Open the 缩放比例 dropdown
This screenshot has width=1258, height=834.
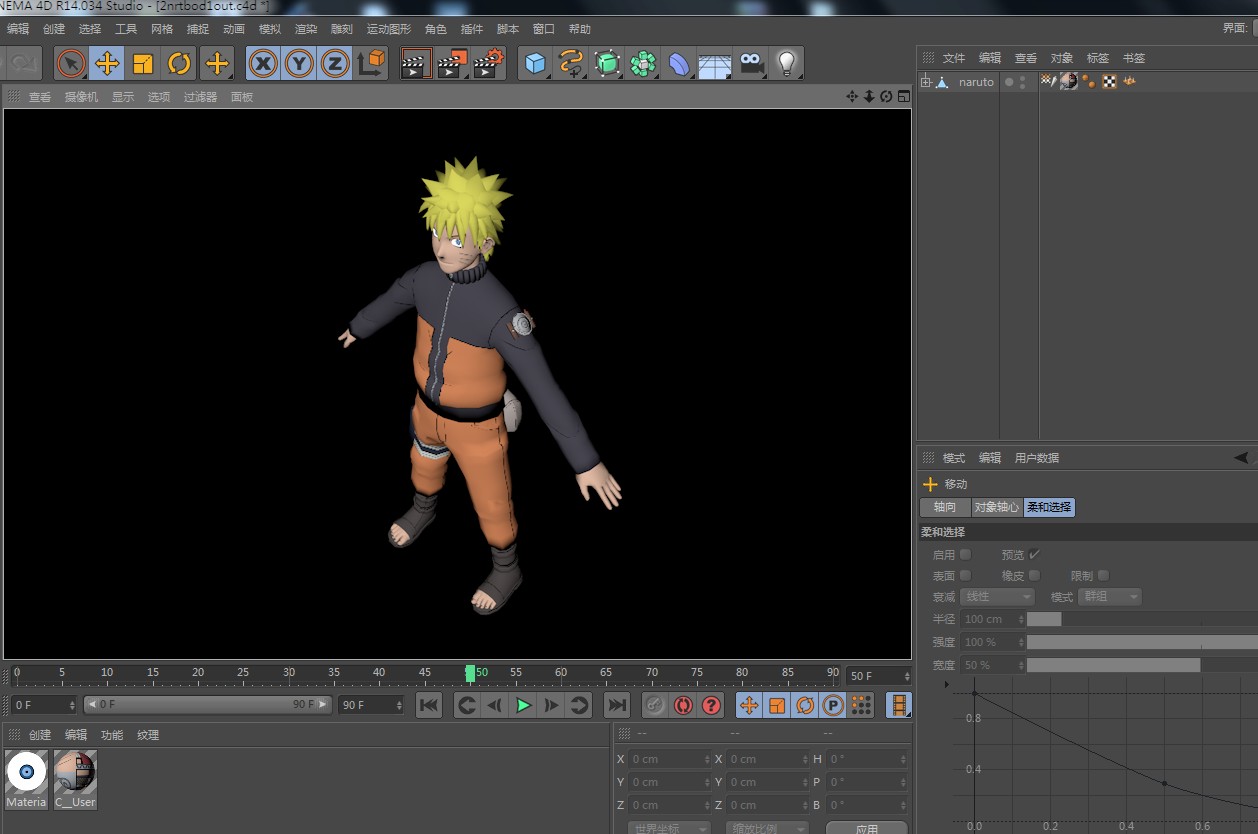tap(766, 829)
